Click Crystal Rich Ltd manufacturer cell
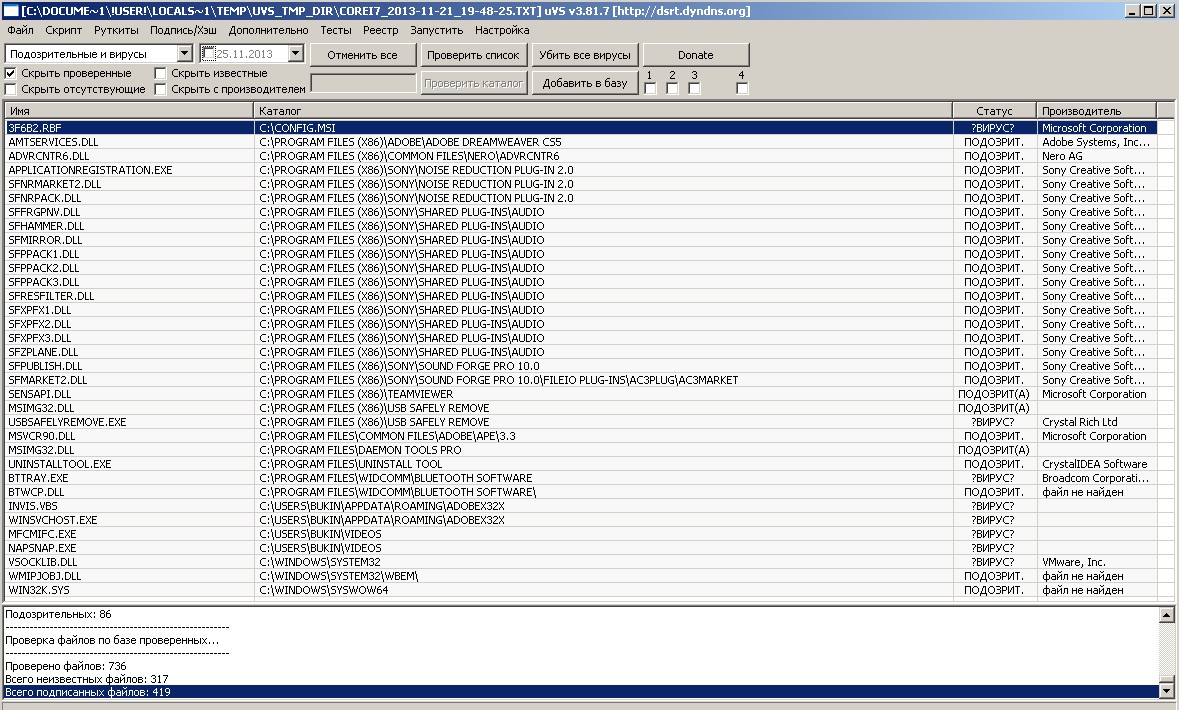Image resolution: width=1179 pixels, height=710 pixels. click(x=1080, y=422)
